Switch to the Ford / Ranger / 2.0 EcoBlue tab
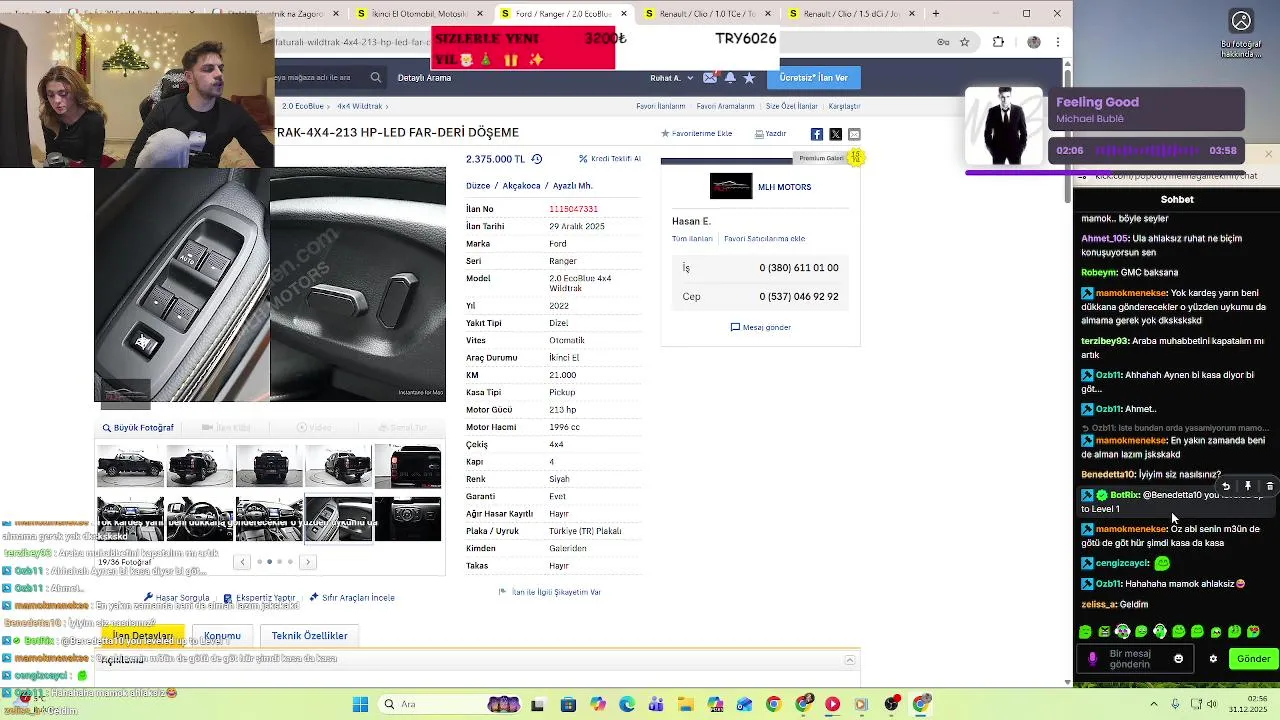This screenshot has height=720, width=1280. point(564,13)
